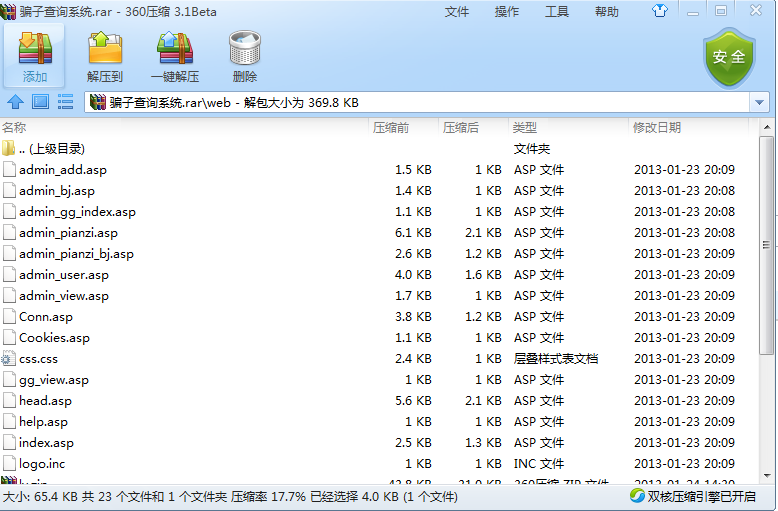Switch to large icon view mode
This screenshot has height=511, width=778.
coord(40,102)
